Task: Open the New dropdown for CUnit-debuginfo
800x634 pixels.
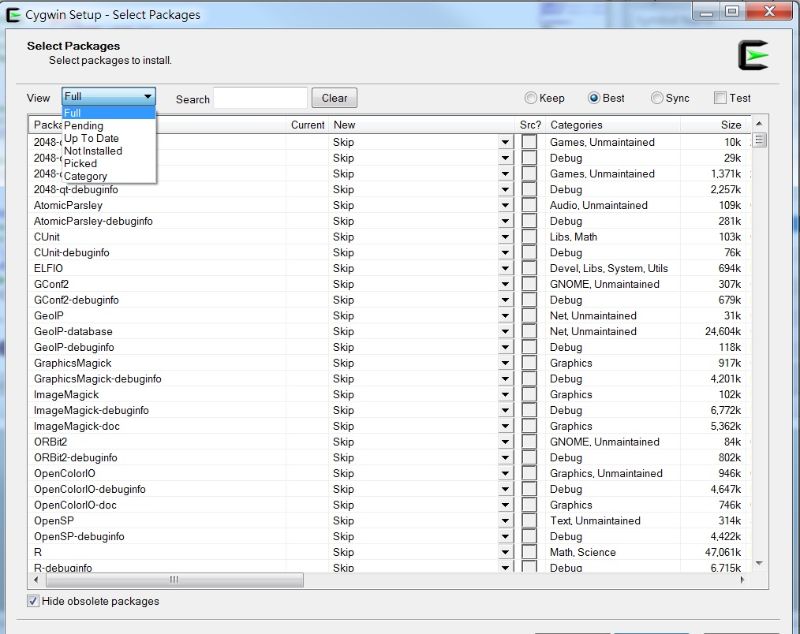Action: 505,253
